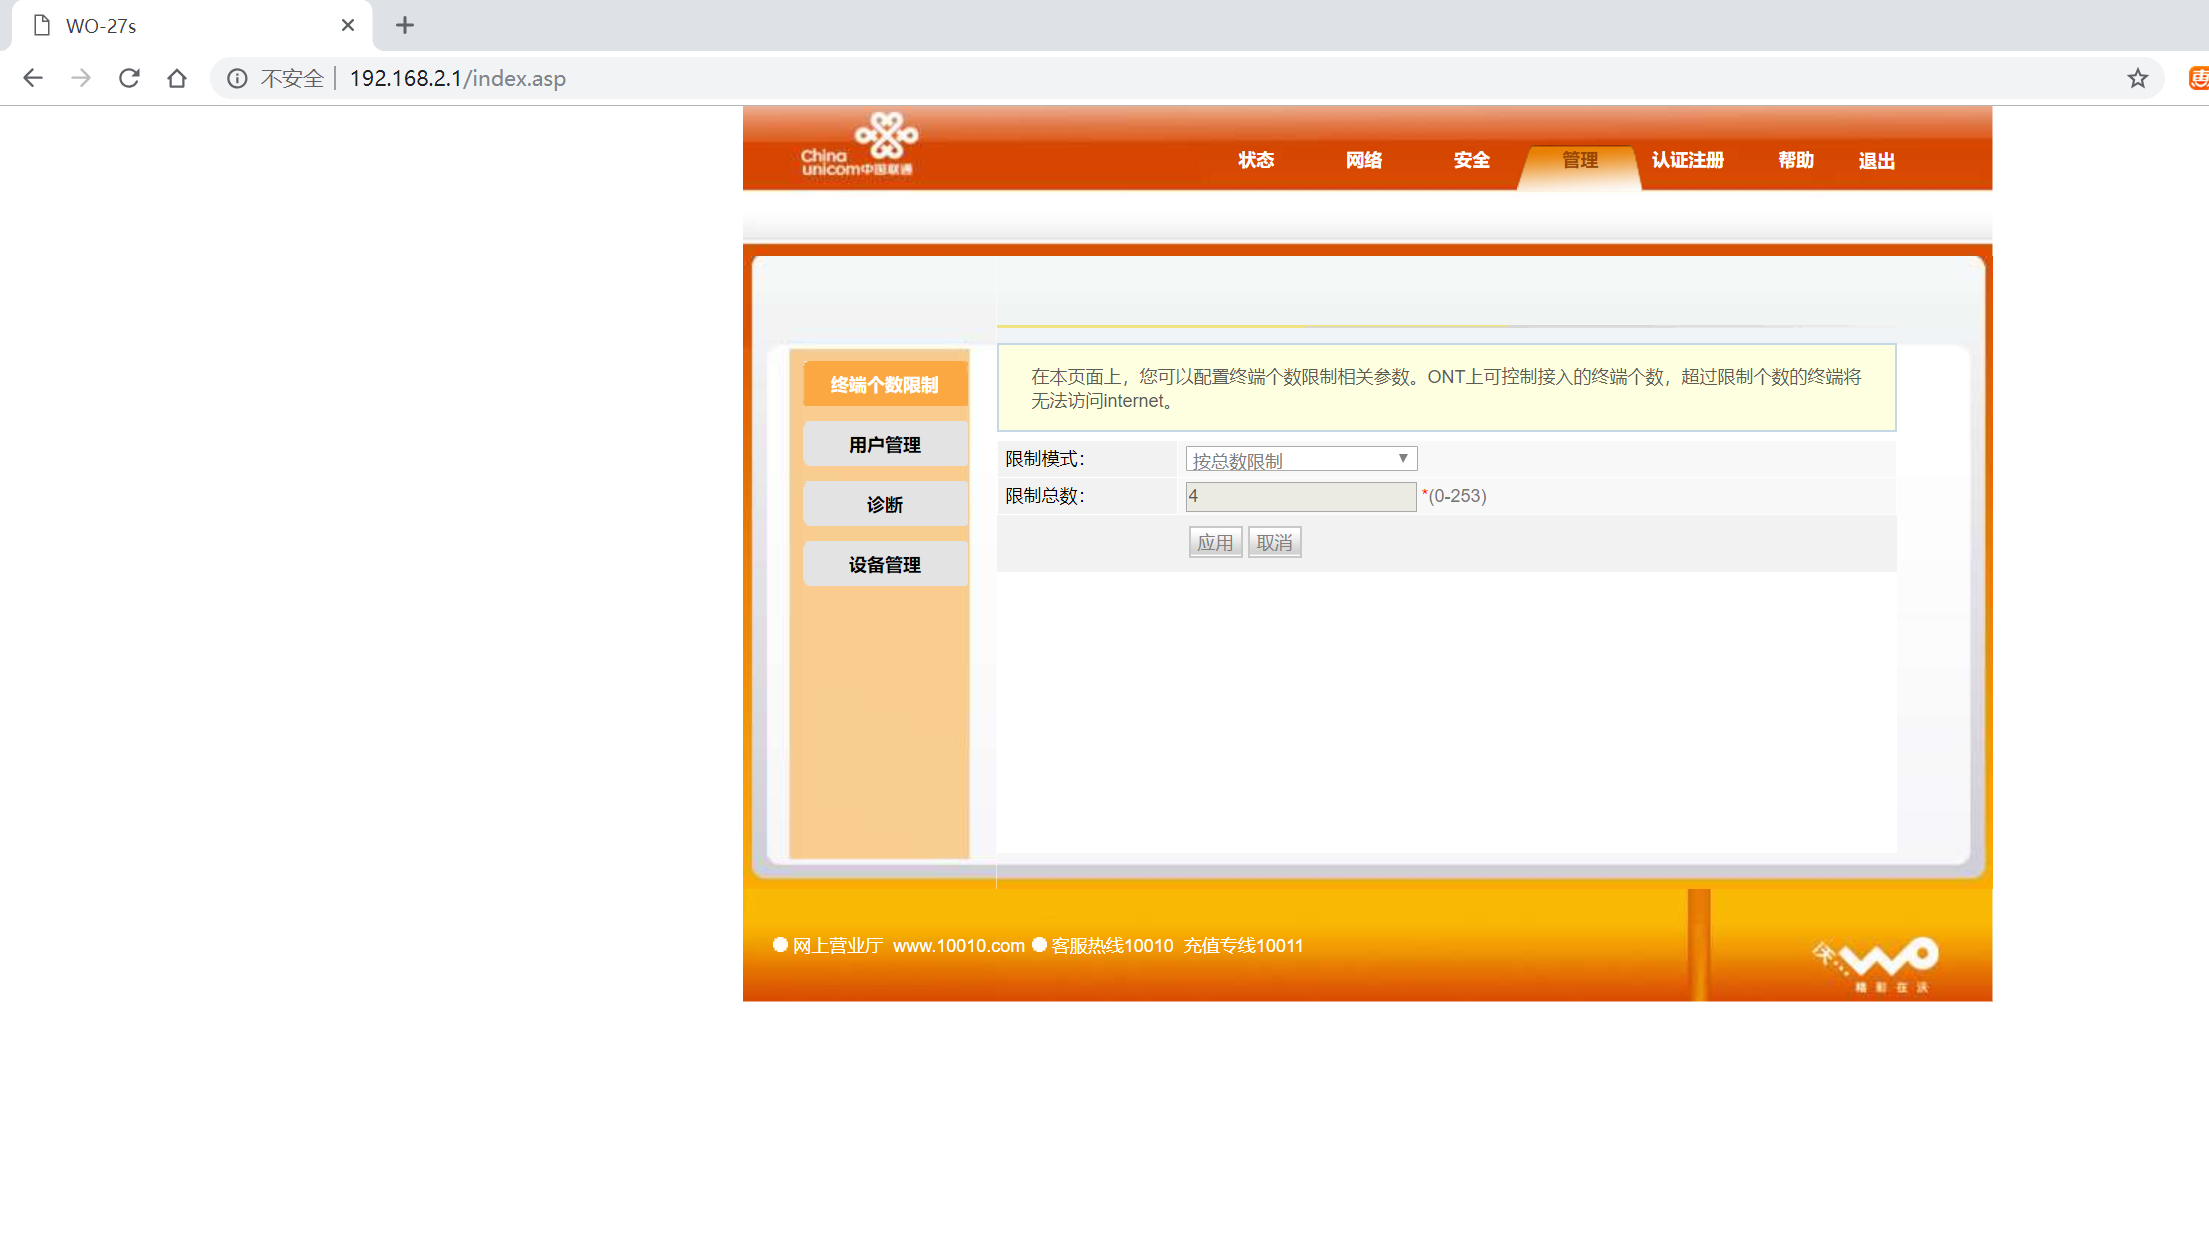Click the browser forward arrow

(81, 78)
